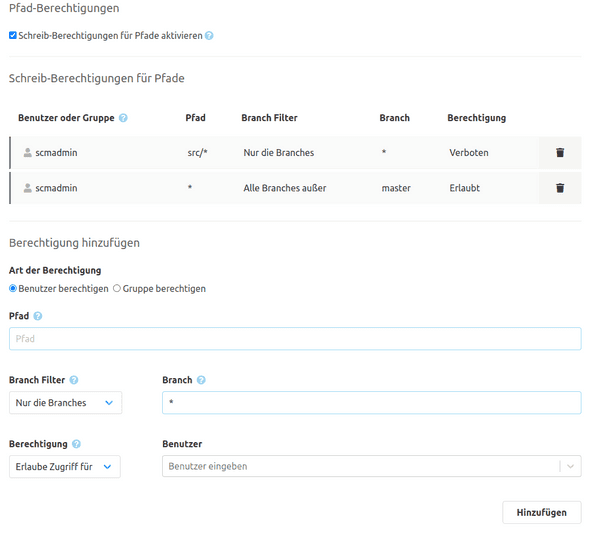Delete the scmadmin src/* permission row

(x=560, y=152)
